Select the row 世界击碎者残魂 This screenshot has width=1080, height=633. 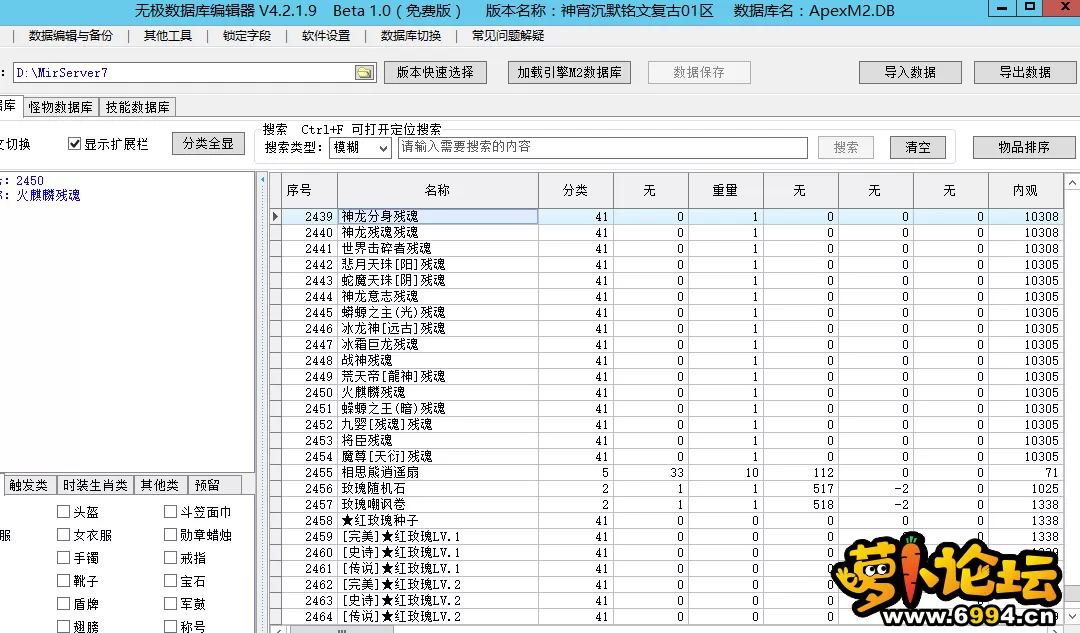665,248
